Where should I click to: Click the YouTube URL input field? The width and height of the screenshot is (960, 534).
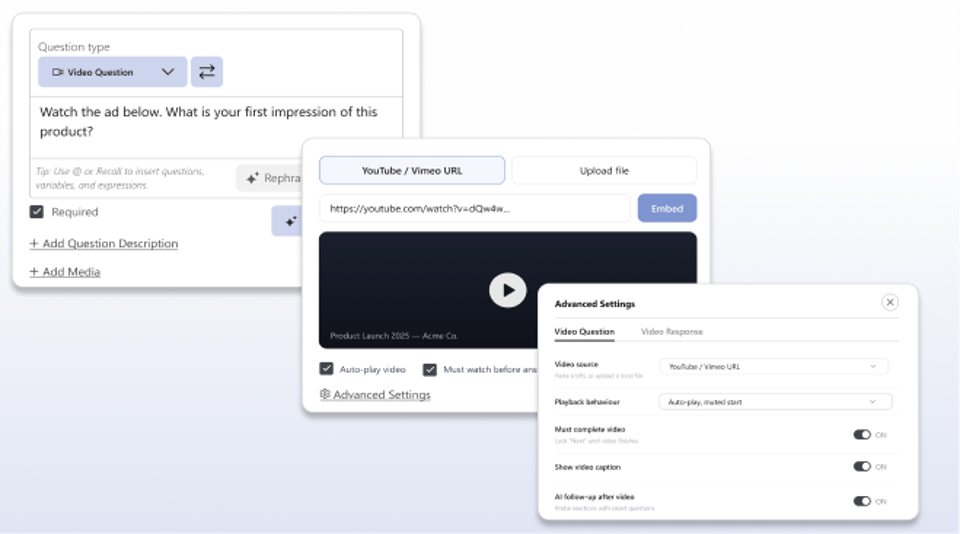[x=474, y=208]
